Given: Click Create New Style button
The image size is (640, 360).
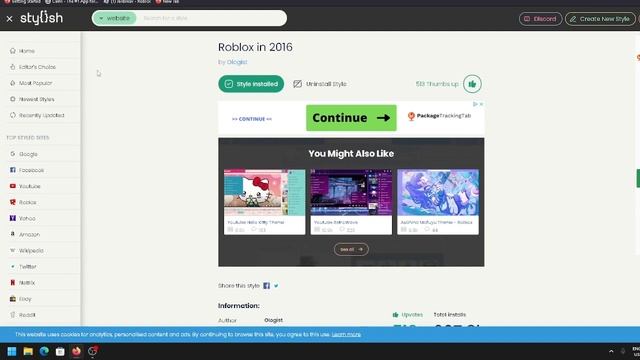Looking at the screenshot, I should [600, 19].
